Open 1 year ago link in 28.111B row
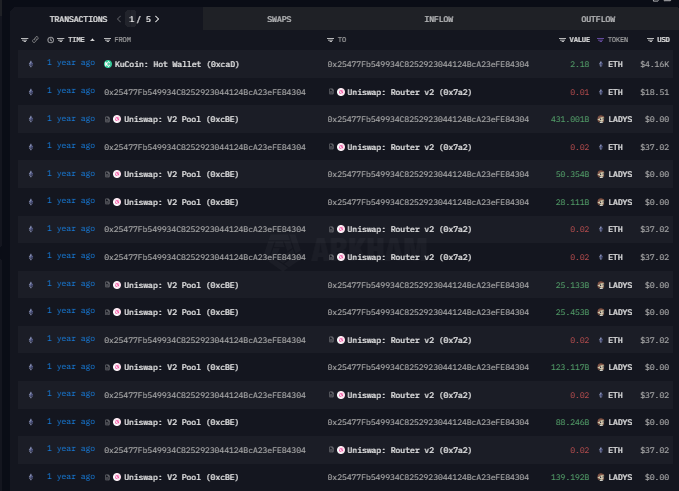This screenshot has height=491, width=679. 71,201
